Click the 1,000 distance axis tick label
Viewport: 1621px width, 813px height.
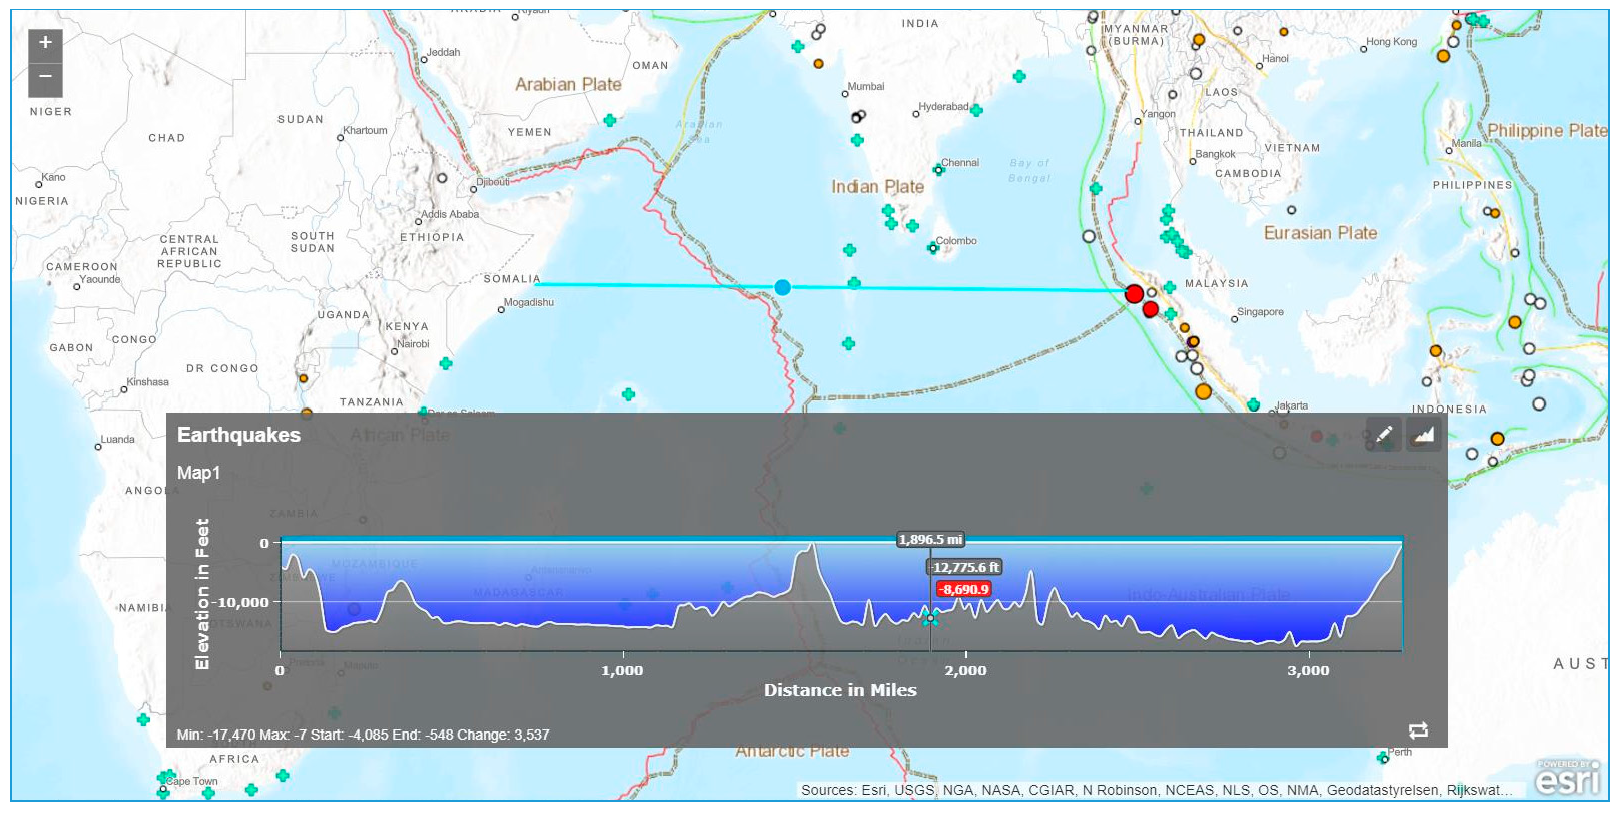pos(622,670)
